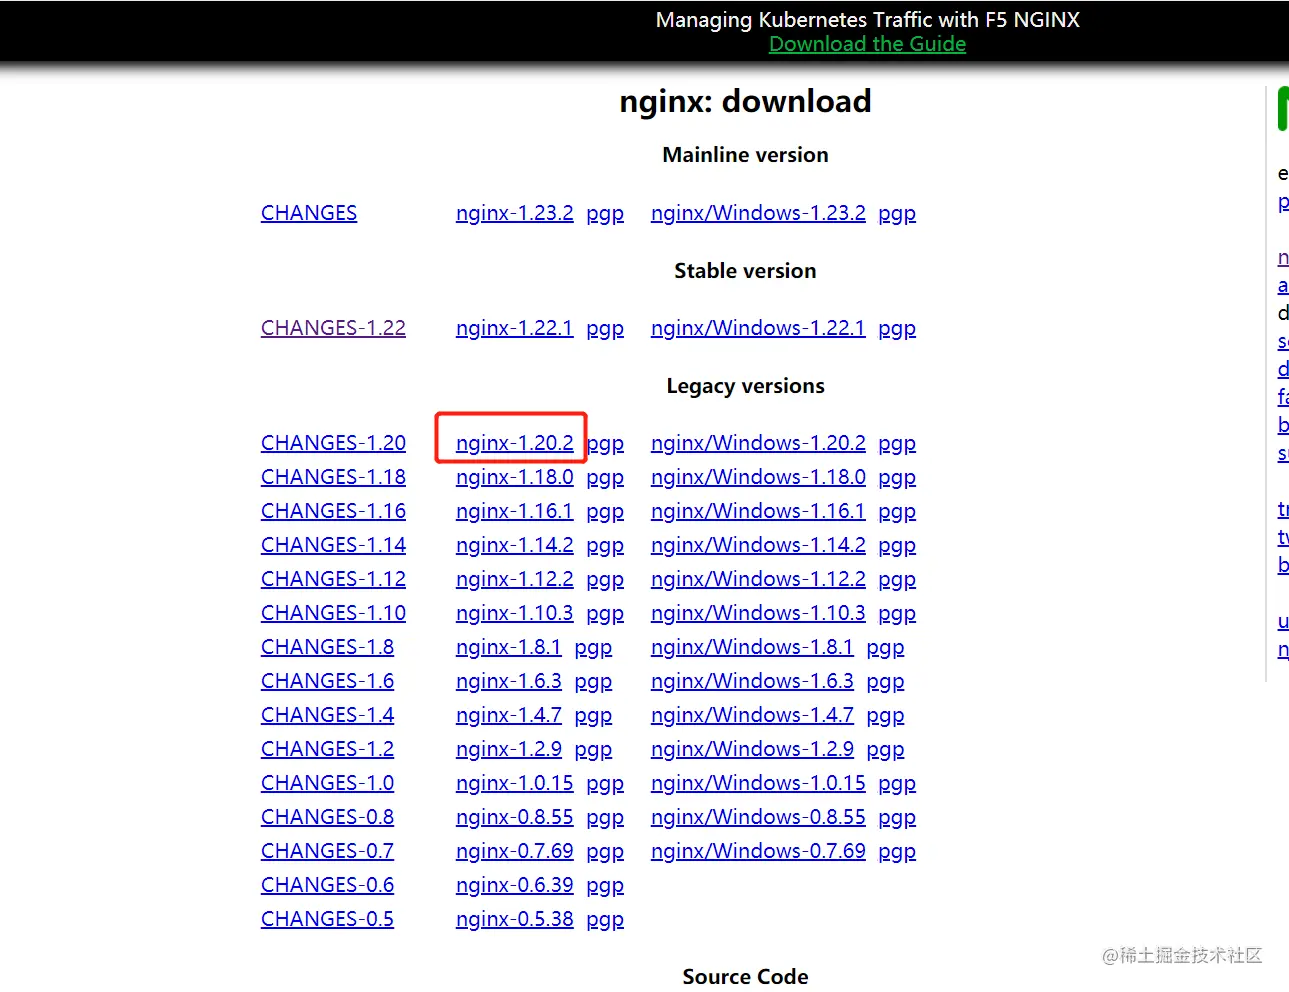Open the CHANGES-1.4 link
Image resolution: width=1289 pixels, height=992 pixels.
pos(327,715)
